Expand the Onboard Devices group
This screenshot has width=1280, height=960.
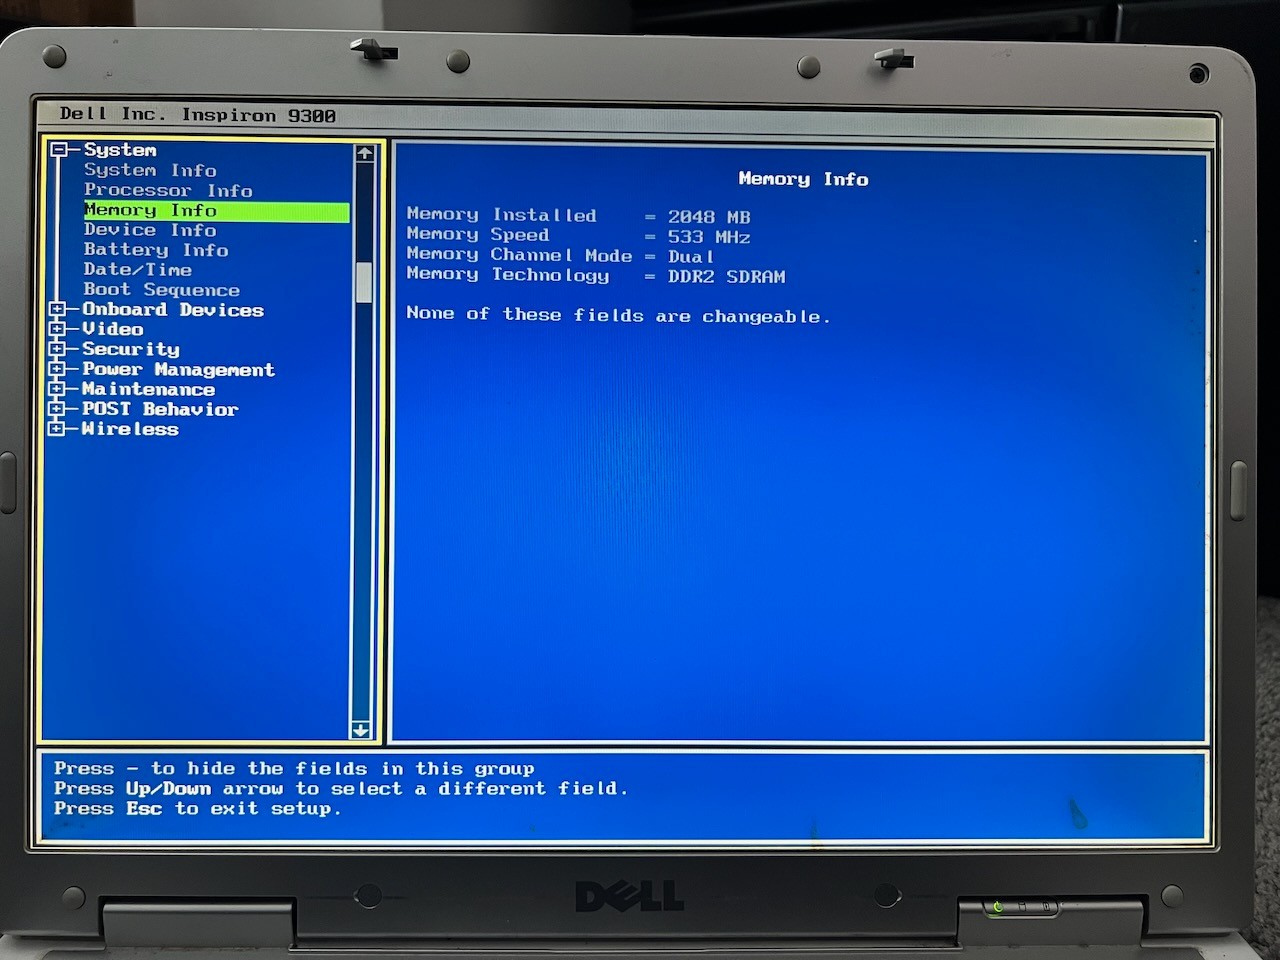coord(57,310)
